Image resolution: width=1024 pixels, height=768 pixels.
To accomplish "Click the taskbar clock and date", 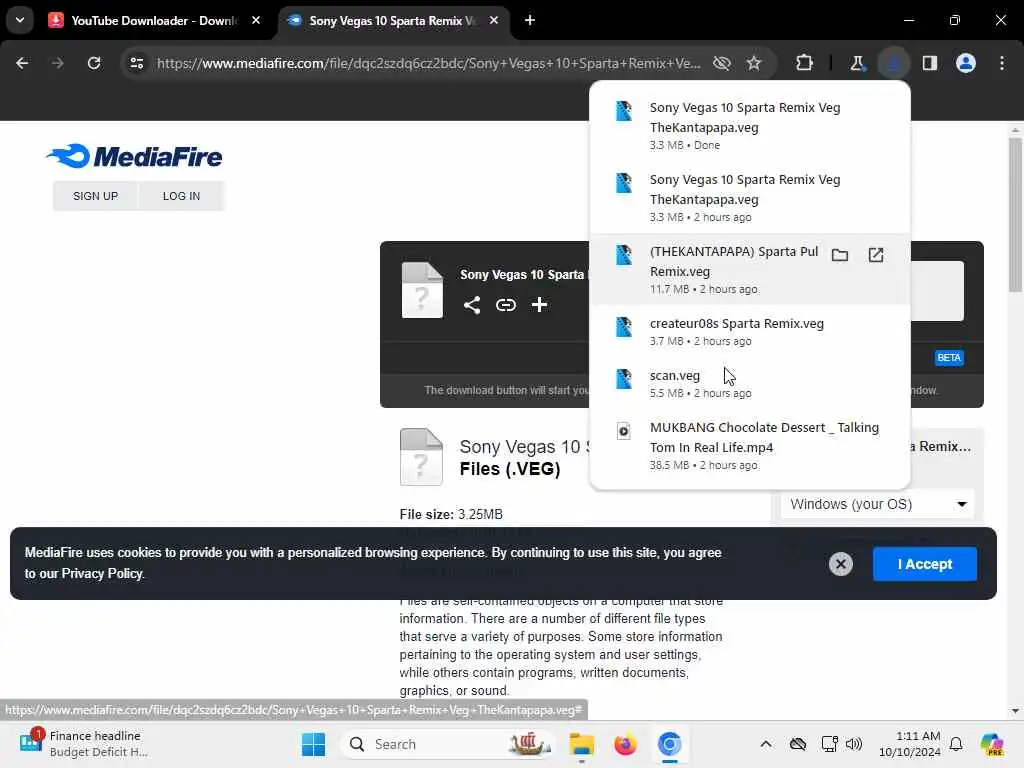I will tap(909, 744).
